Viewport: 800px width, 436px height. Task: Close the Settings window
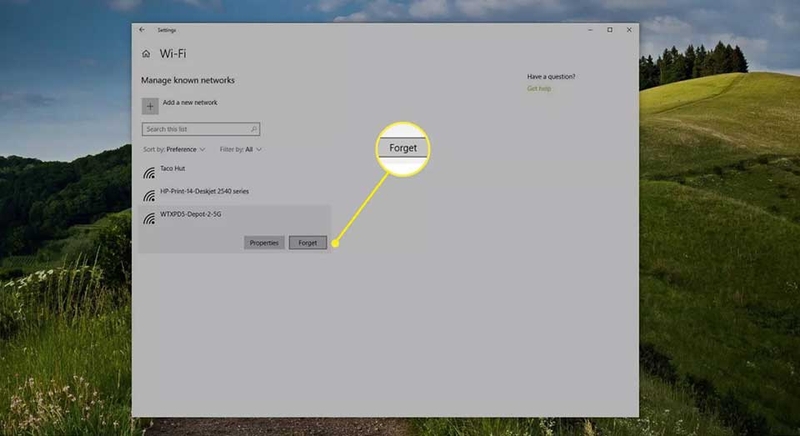[629, 30]
